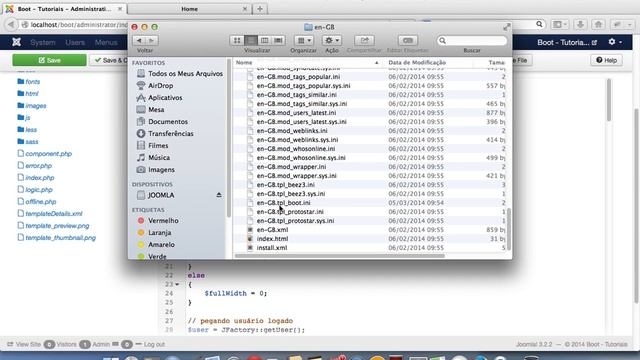The width and height of the screenshot is (640, 360).
Task: Open a new browser tab
Action: [x=260, y=9]
